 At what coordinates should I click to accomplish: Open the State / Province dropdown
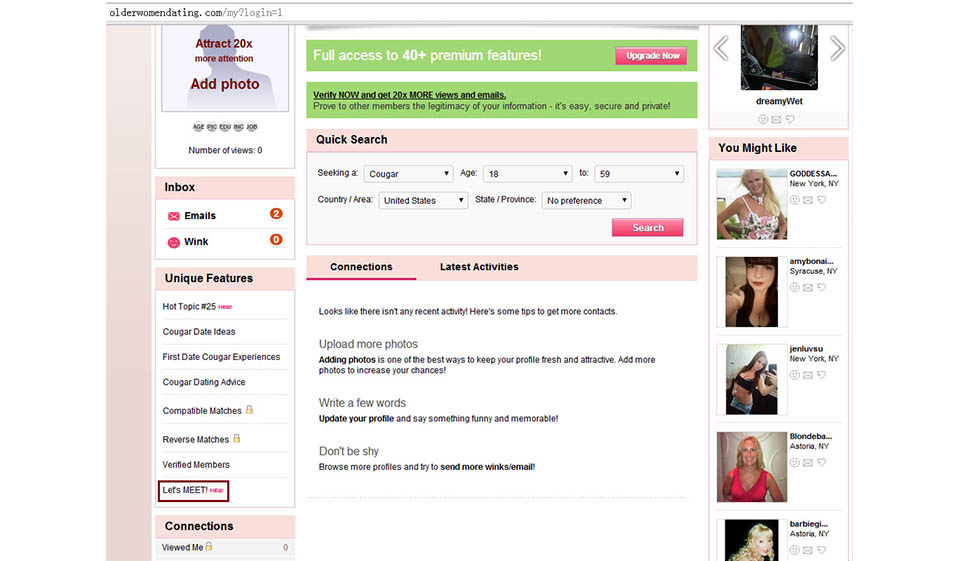[x=586, y=200]
